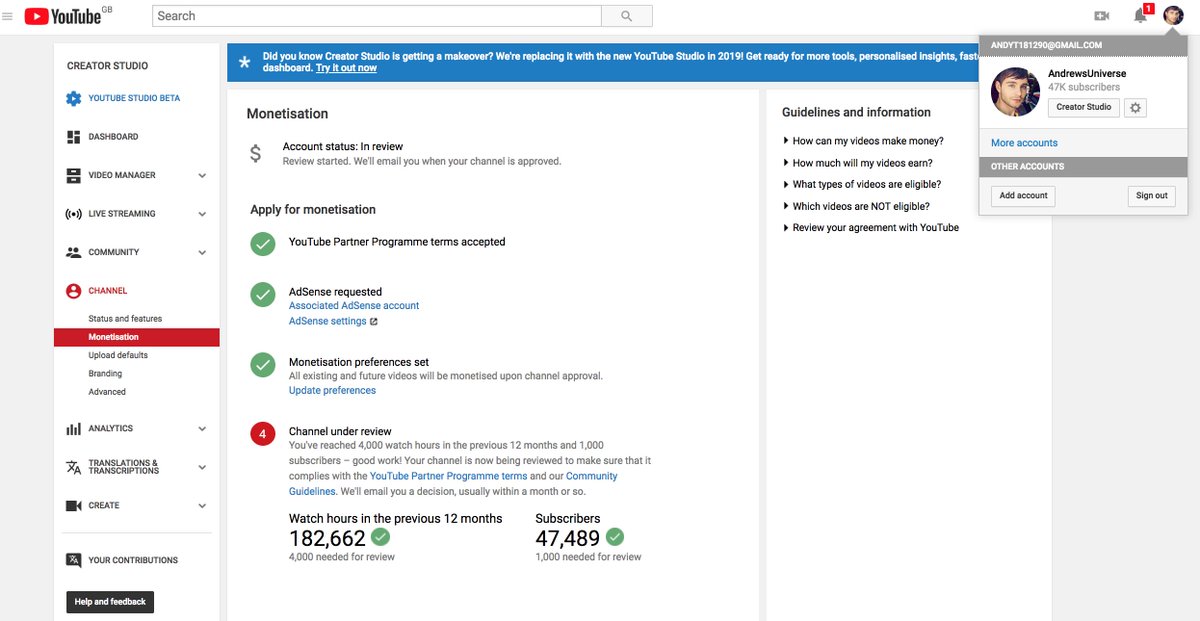Follow the 'Try it out now' banner link
Viewport: 1200px width, 621px height.
pyautogui.click(x=346, y=68)
